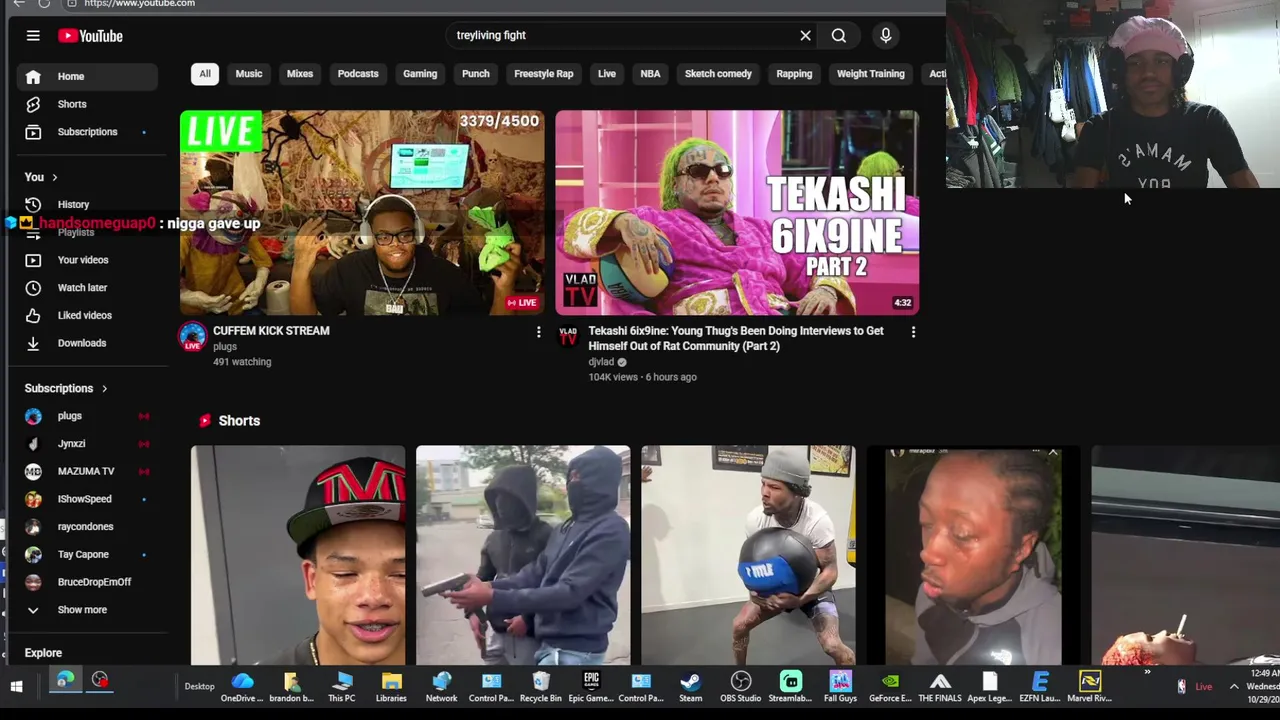Select the Gaming filter chip
This screenshot has width=1280, height=720.
tap(420, 74)
